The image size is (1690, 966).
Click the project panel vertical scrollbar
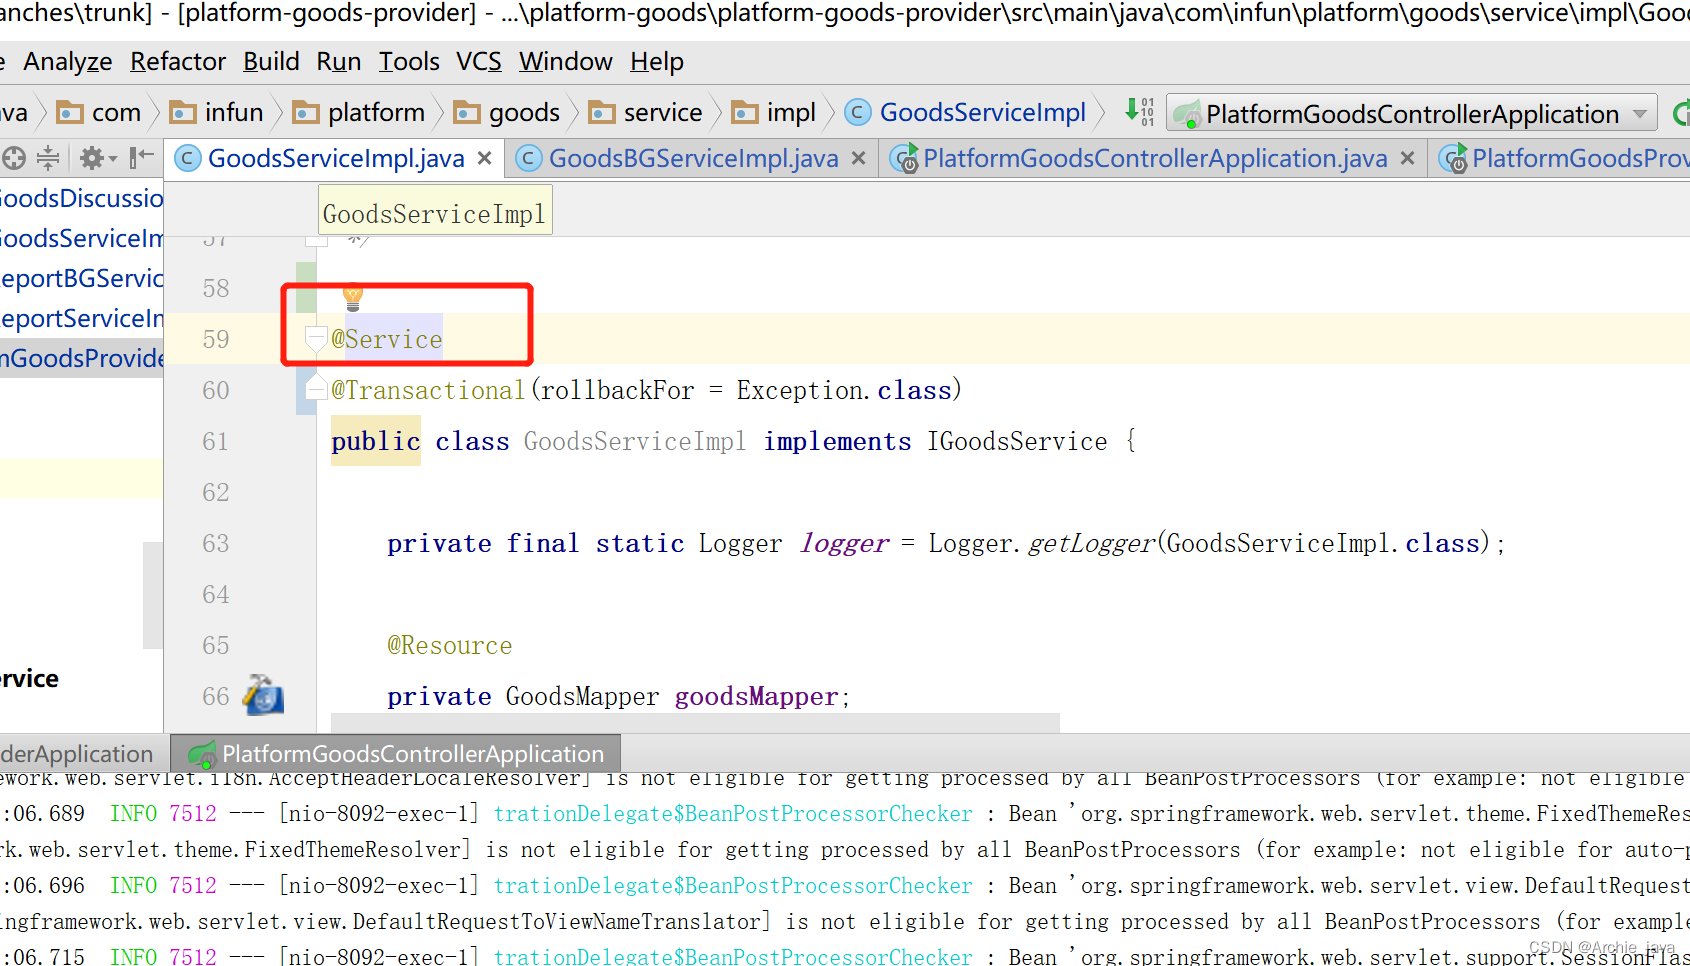pos(153,595)
